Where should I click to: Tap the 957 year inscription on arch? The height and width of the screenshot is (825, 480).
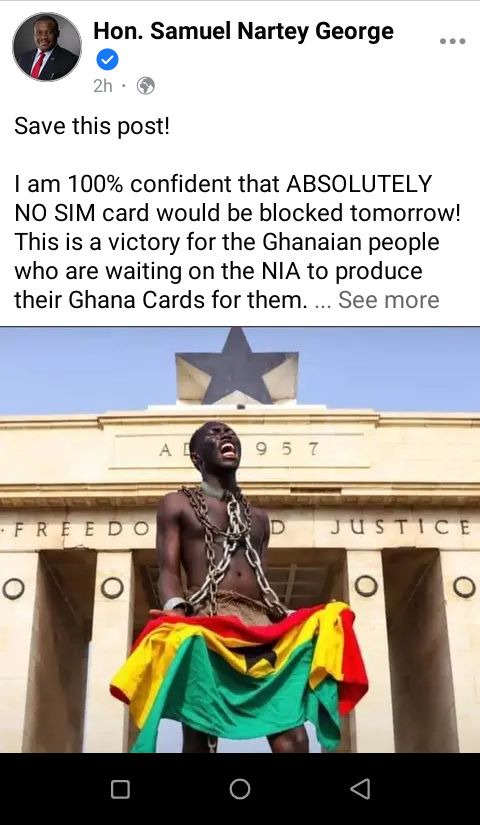pyautogui.click(x=287, y=449)
